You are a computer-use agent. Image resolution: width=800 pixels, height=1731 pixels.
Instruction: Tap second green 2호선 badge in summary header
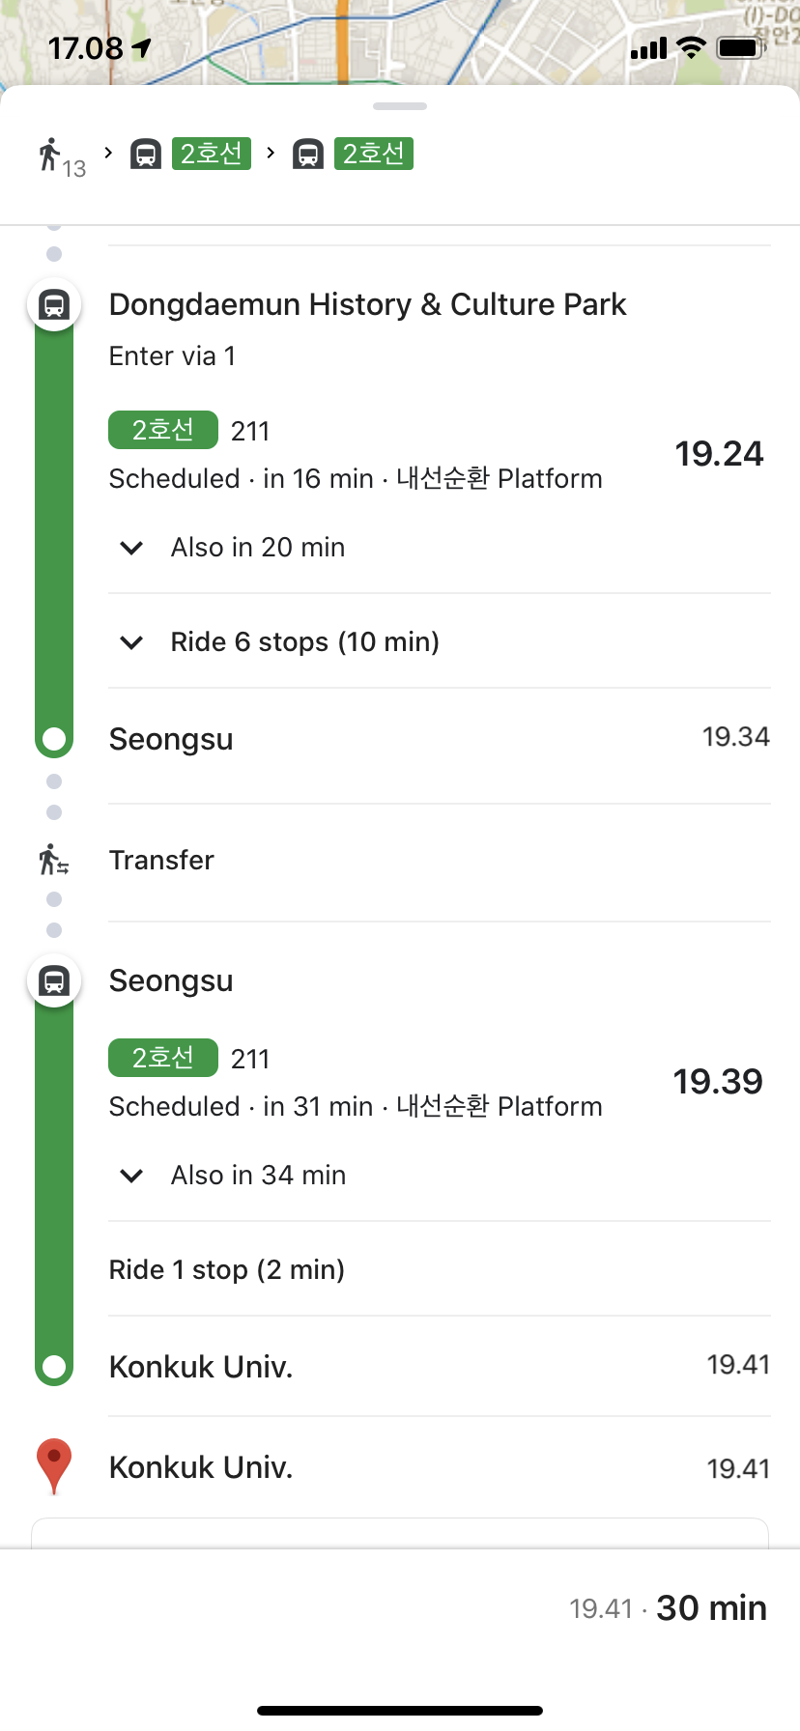pos(373,154)
